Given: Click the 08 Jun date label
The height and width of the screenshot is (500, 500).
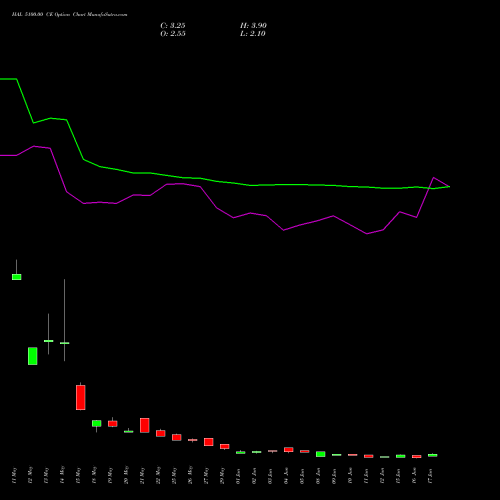Looking at the screenshot, I should click(318, 476).
